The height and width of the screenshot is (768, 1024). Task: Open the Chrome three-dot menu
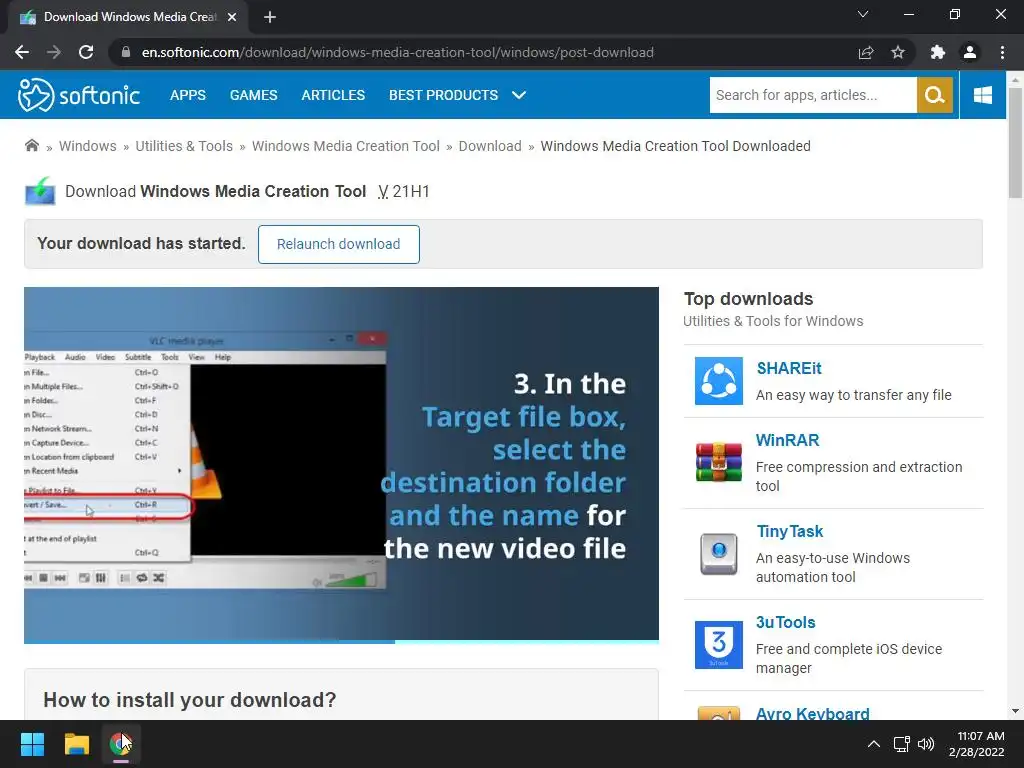(x=1002, y=52)
